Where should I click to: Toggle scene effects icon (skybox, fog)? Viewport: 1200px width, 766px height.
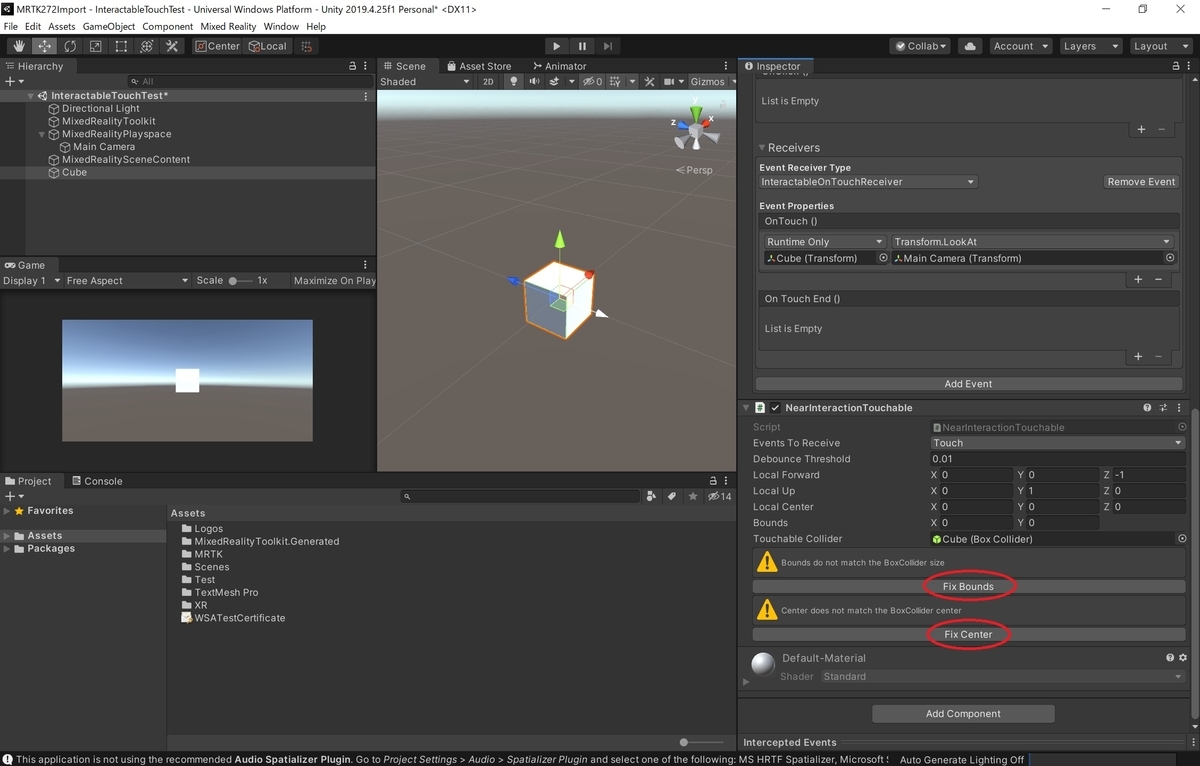coord(556,82)
